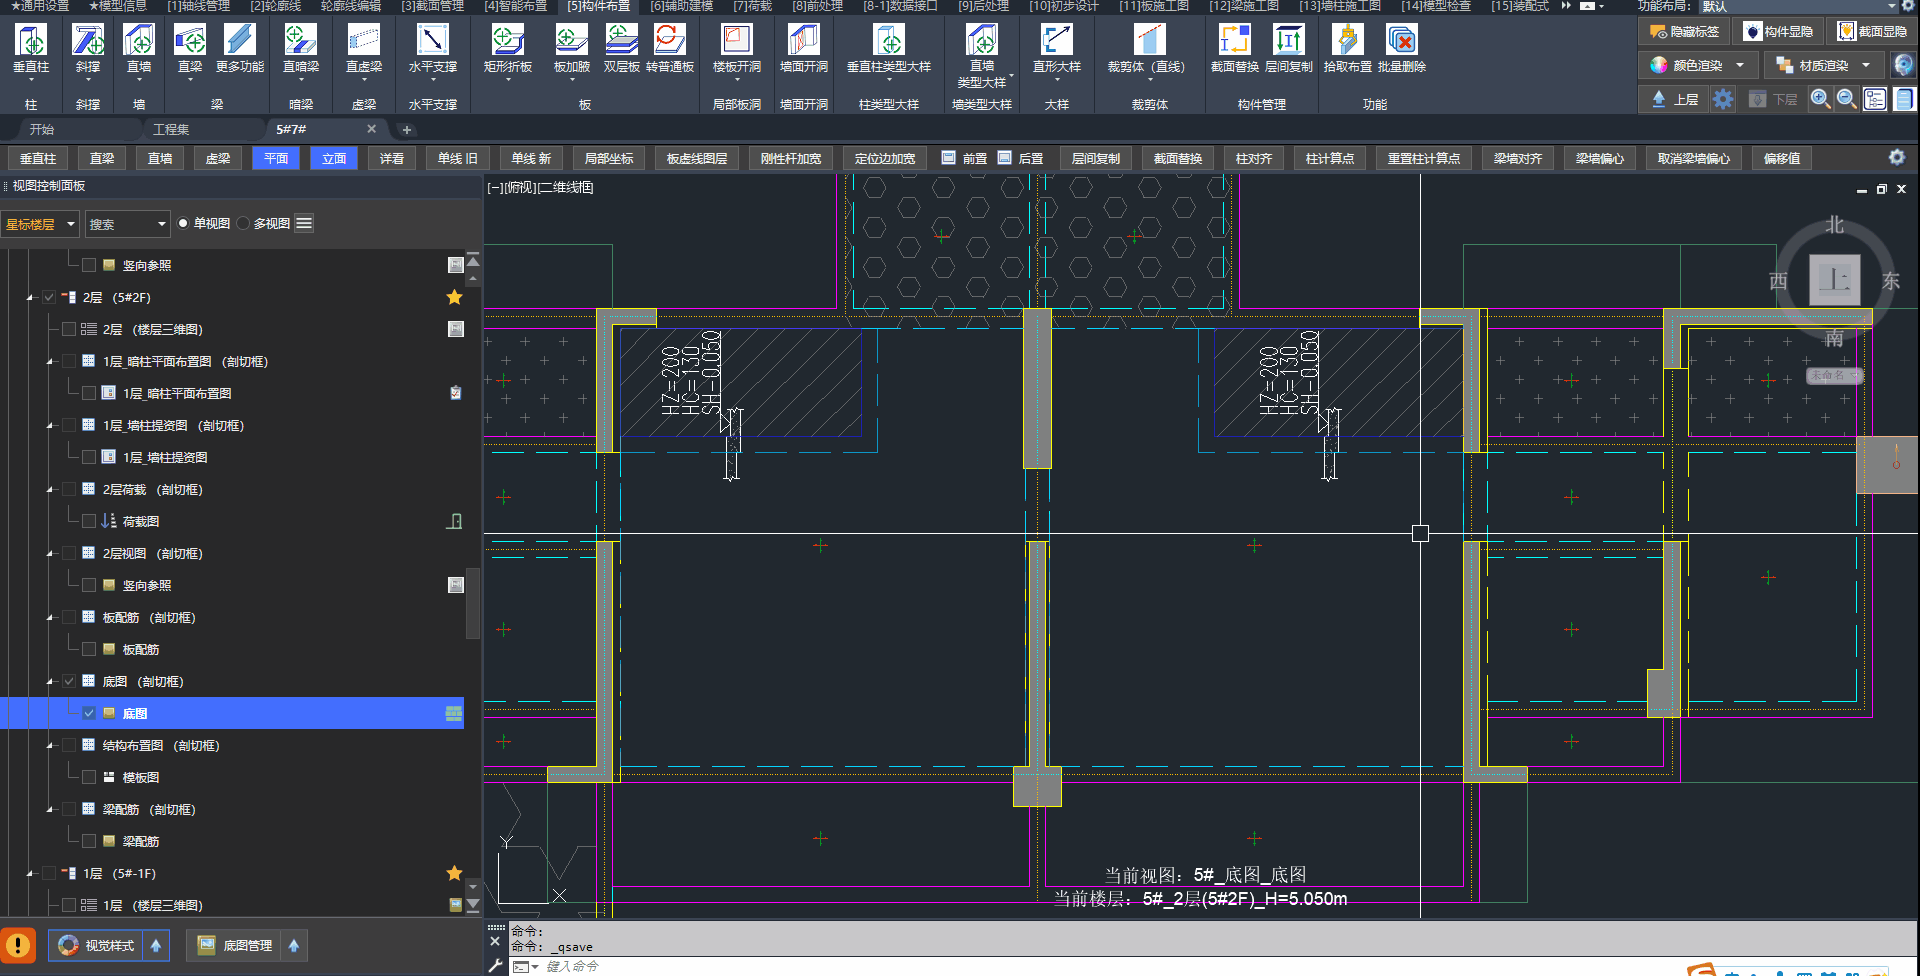Screen dimensions: 1920x976
Task: Click the 底图管理 button
Action: [237, 946]
